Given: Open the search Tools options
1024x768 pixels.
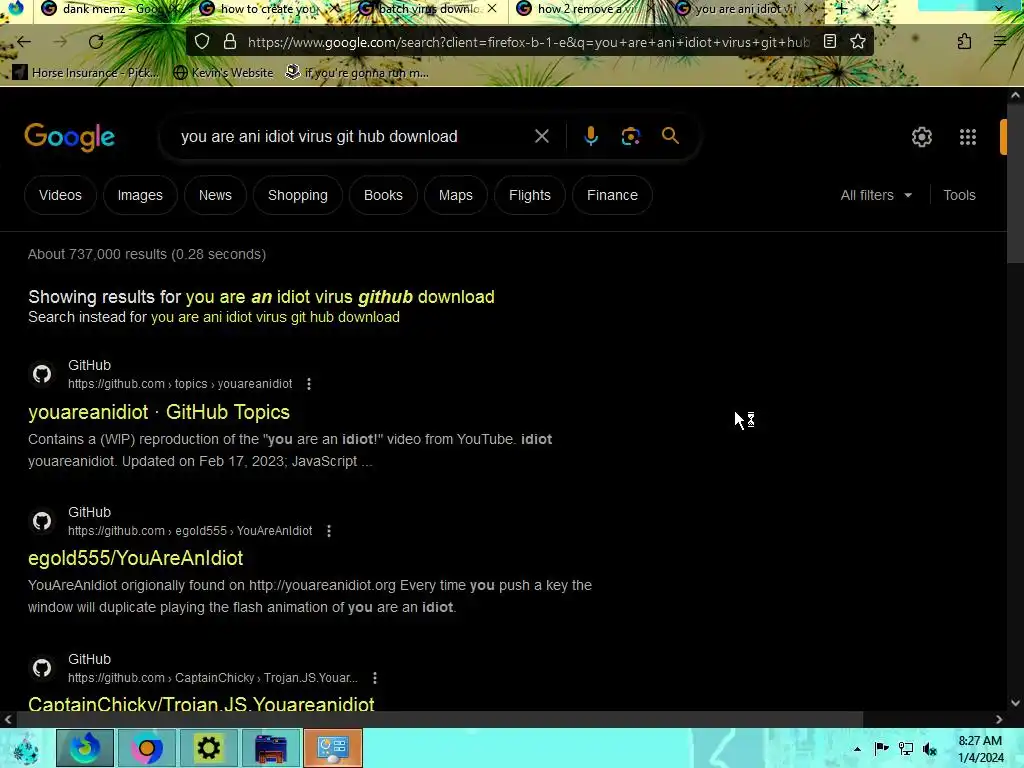Looking at the screenshot, I should 959,195.
